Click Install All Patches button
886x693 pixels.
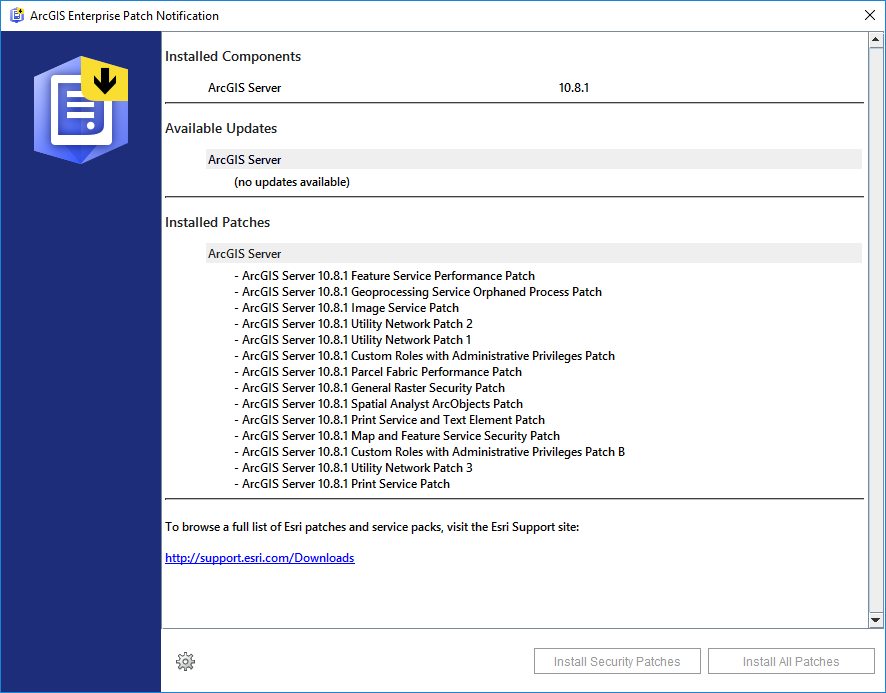[x=791, y=661]
